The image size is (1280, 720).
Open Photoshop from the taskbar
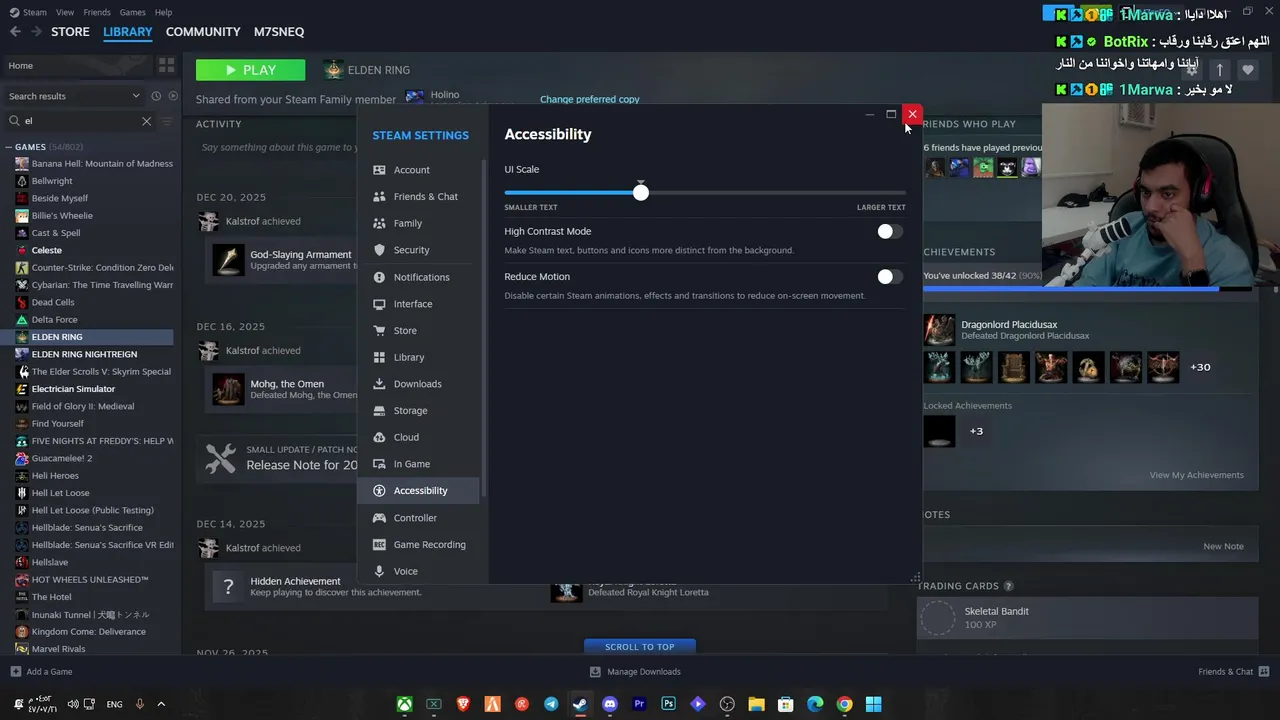[x=669, y=704]
